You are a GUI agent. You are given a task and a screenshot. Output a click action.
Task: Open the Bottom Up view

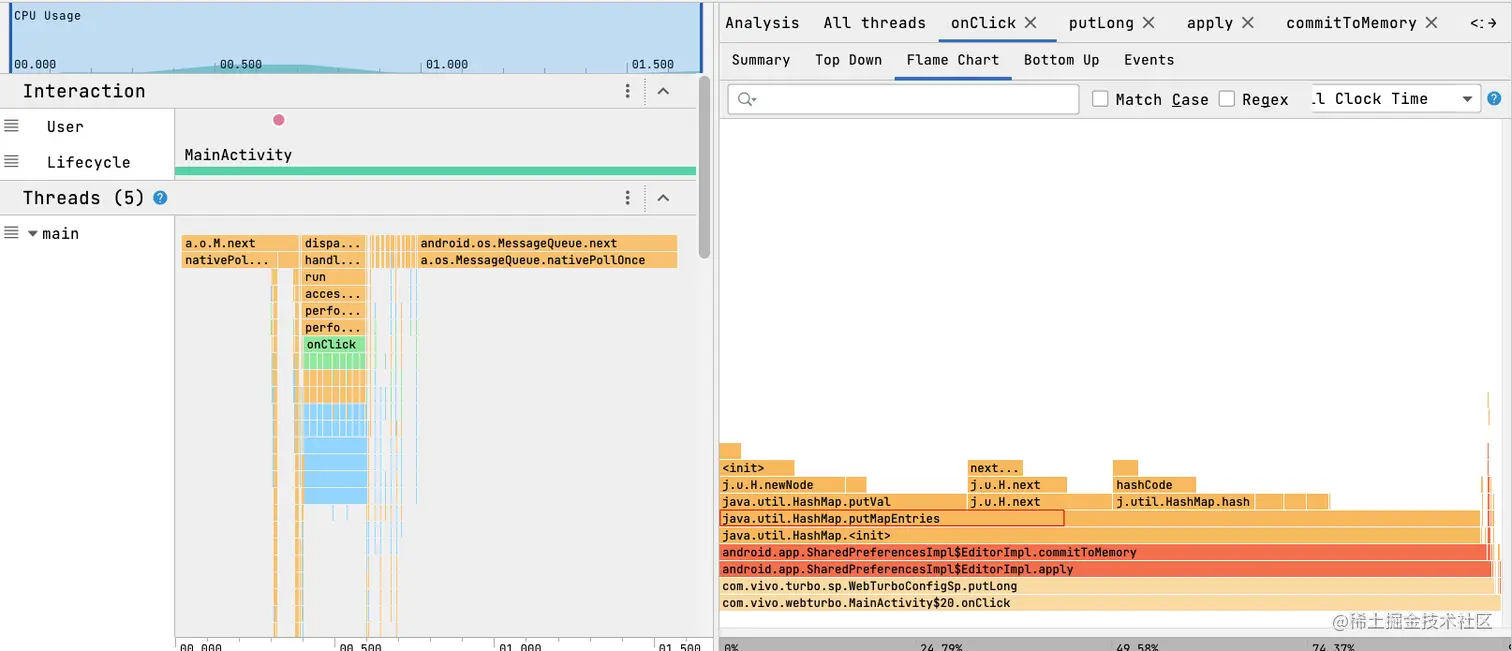tap(1061, 60)
